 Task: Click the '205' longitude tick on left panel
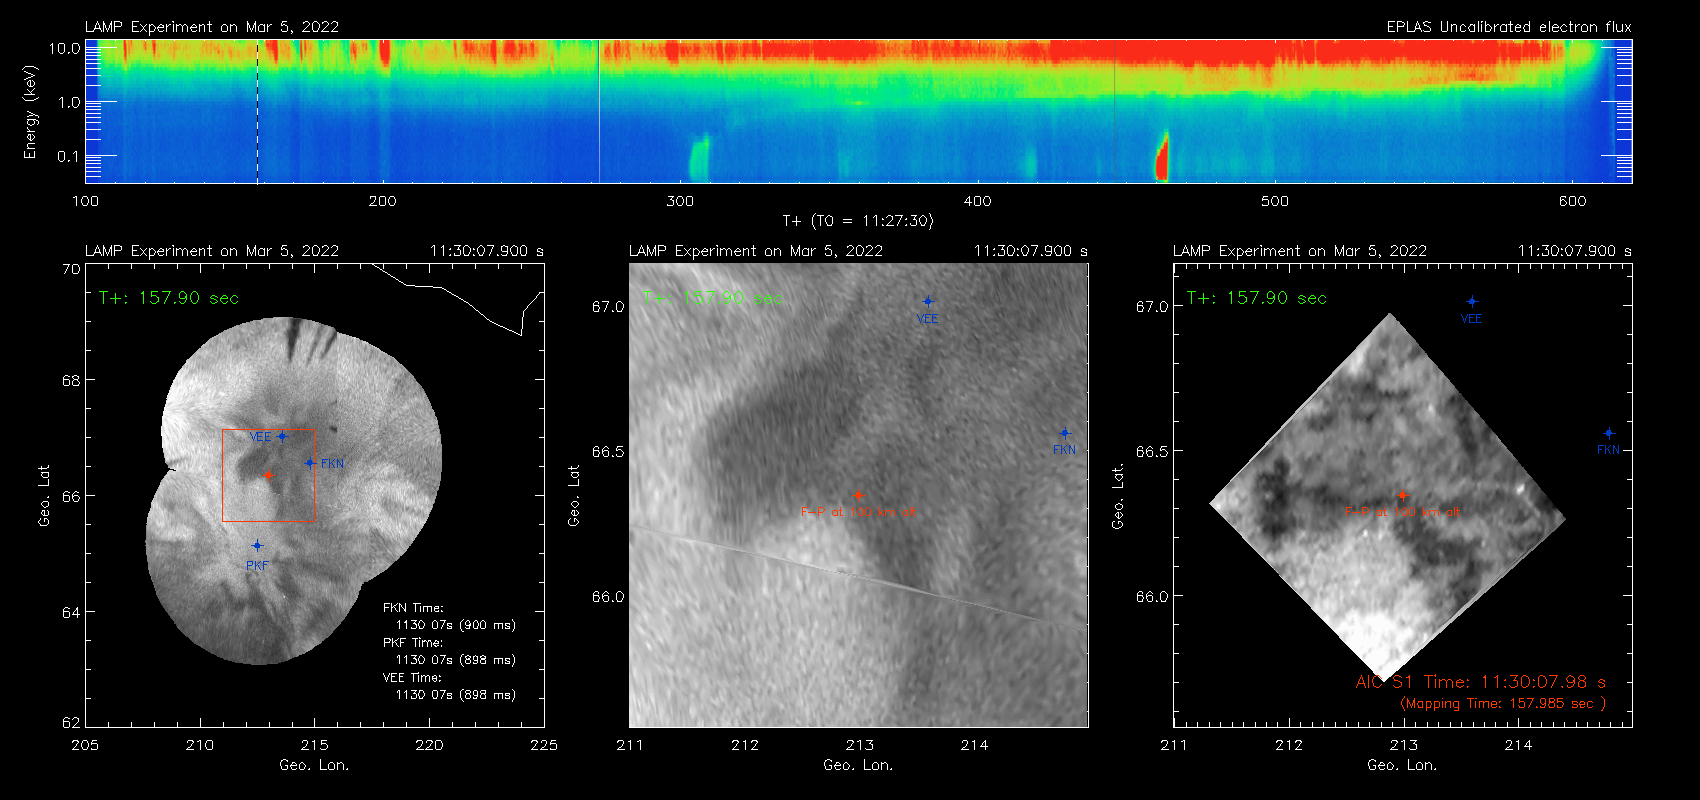click(85, 745)
